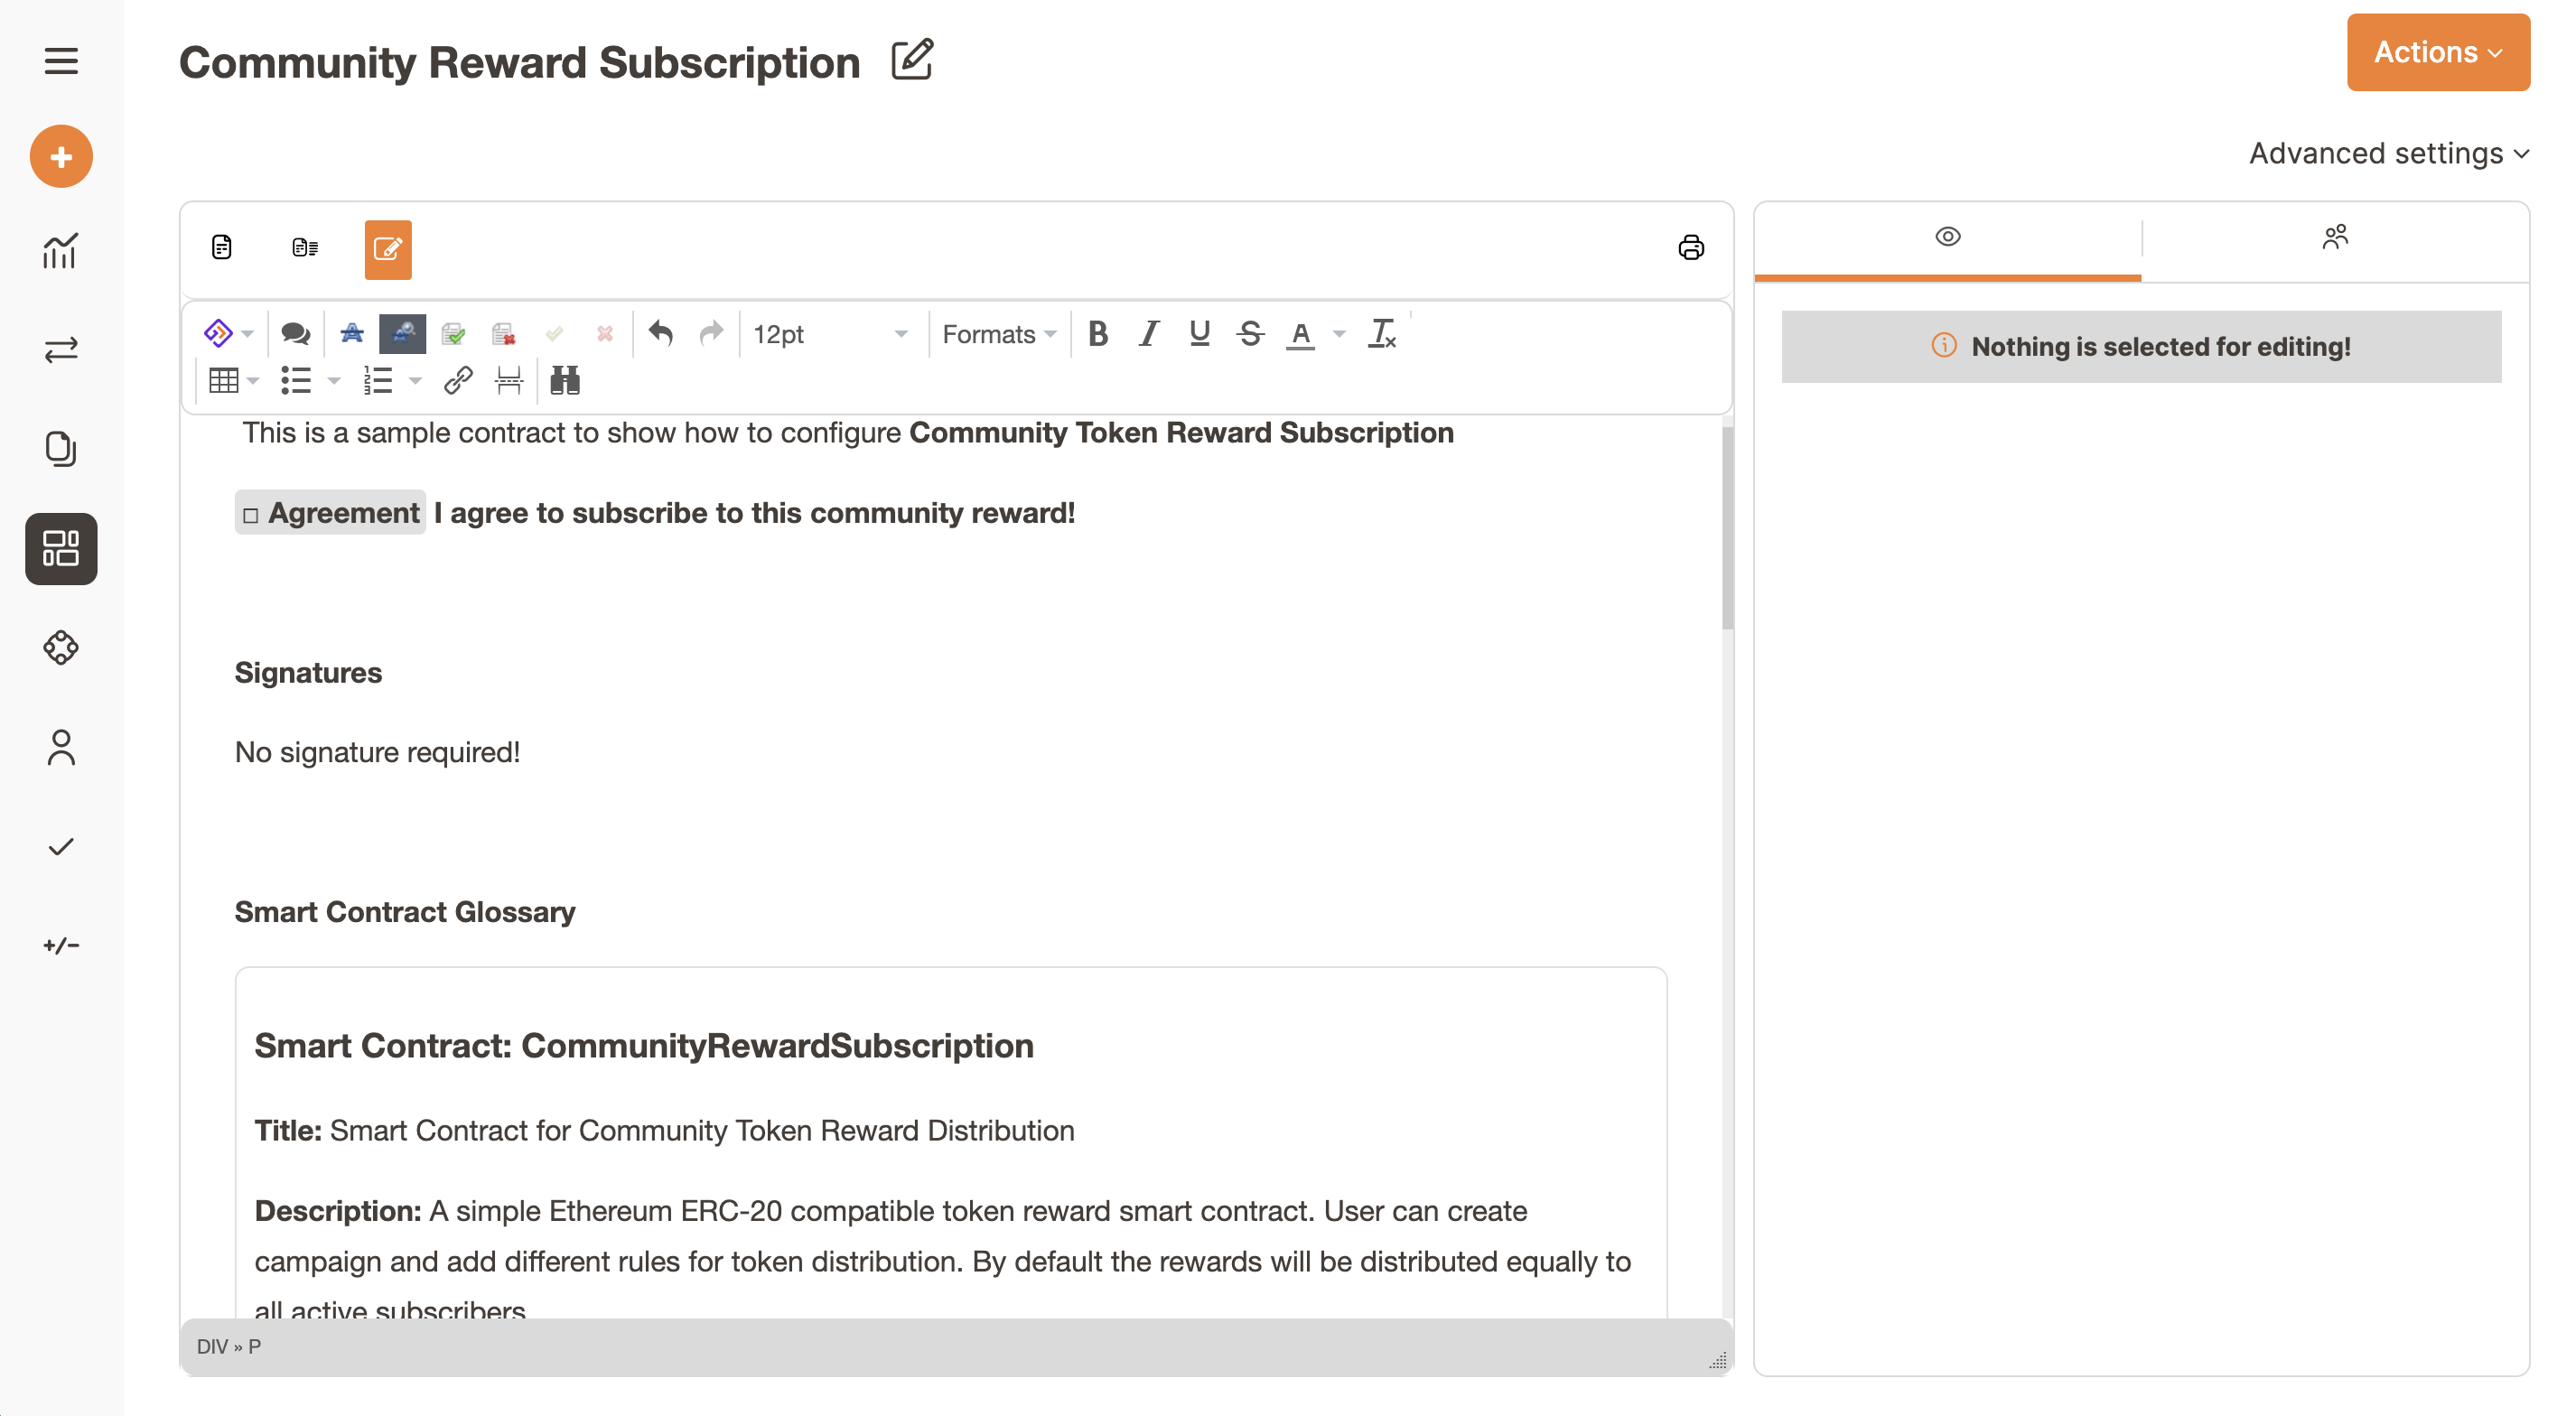Open the Formats dropdown
Image resolution: width=2576 pixels, height=1416 pixels.
click(x=999, y=334)
